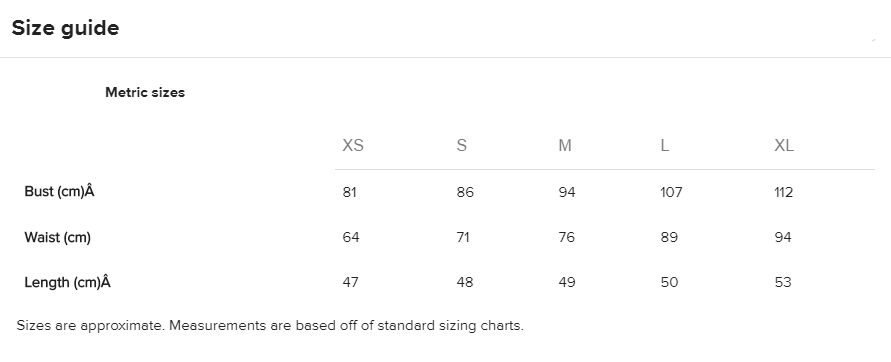
Task: Click the sizes are approximate note
Action: pos(270,326)
